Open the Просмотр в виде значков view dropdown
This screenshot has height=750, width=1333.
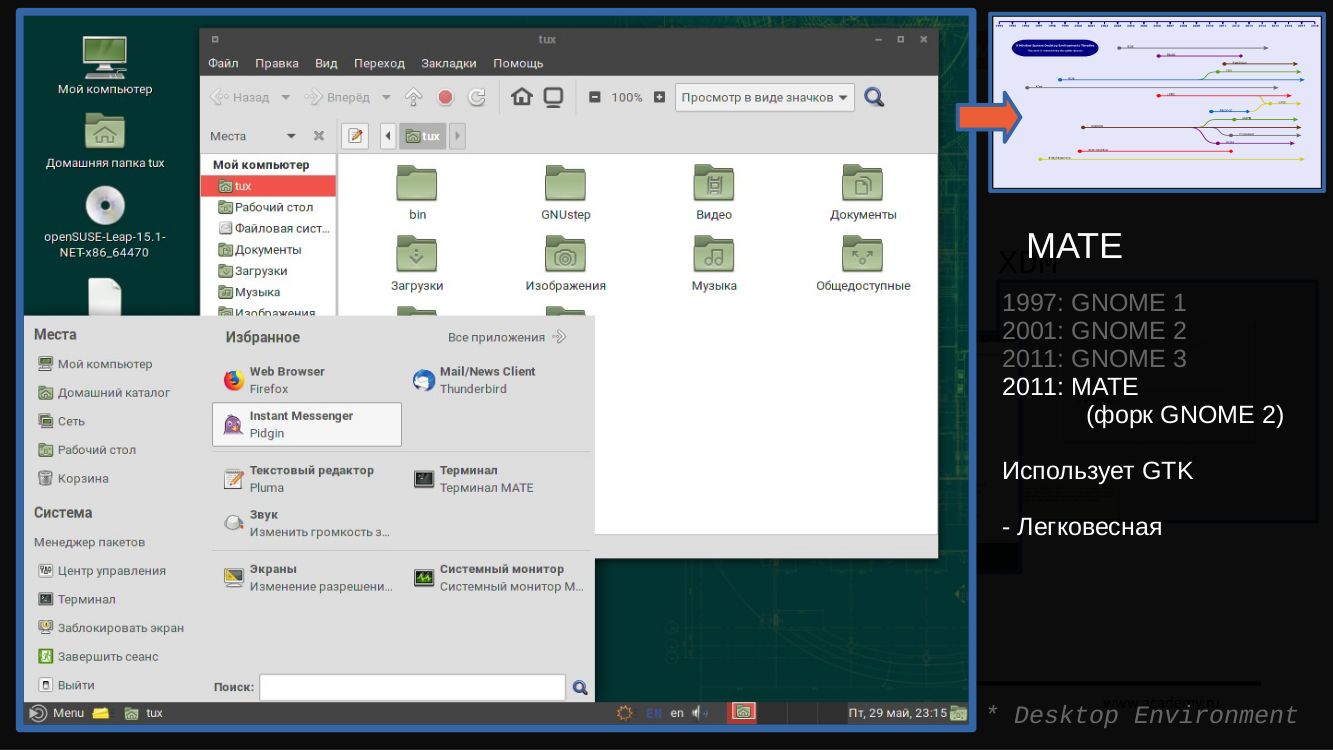tap(765, 98)
